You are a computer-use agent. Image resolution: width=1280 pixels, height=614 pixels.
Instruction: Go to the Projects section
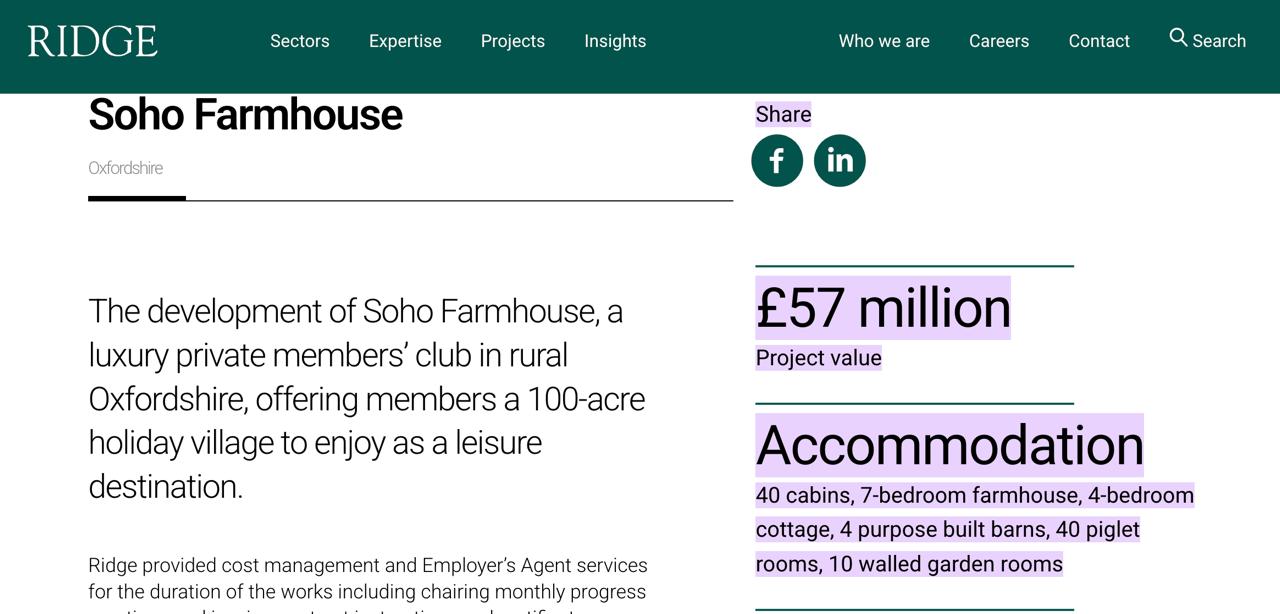pos(513,41)
